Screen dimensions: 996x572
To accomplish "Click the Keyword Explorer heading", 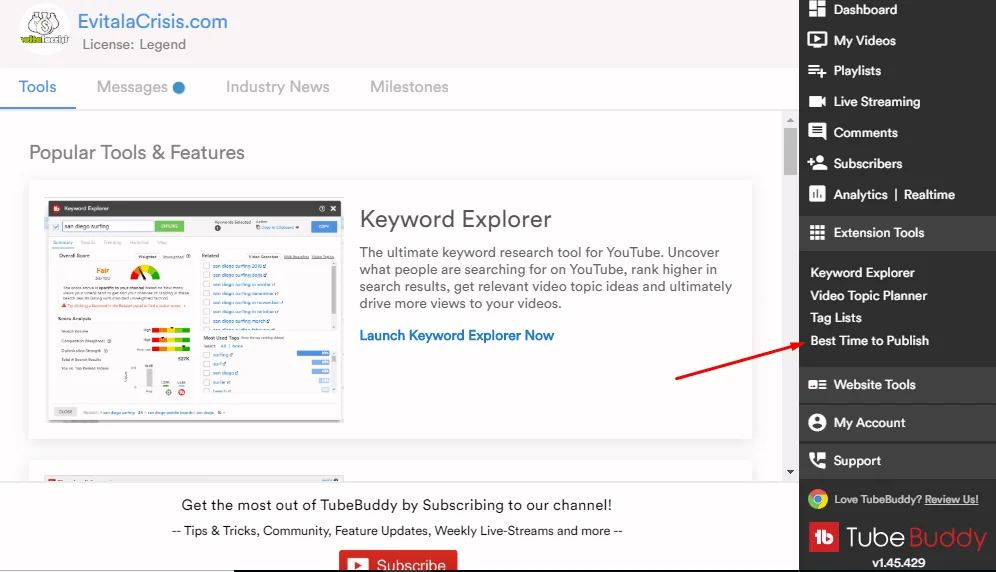I will [455, 219].
